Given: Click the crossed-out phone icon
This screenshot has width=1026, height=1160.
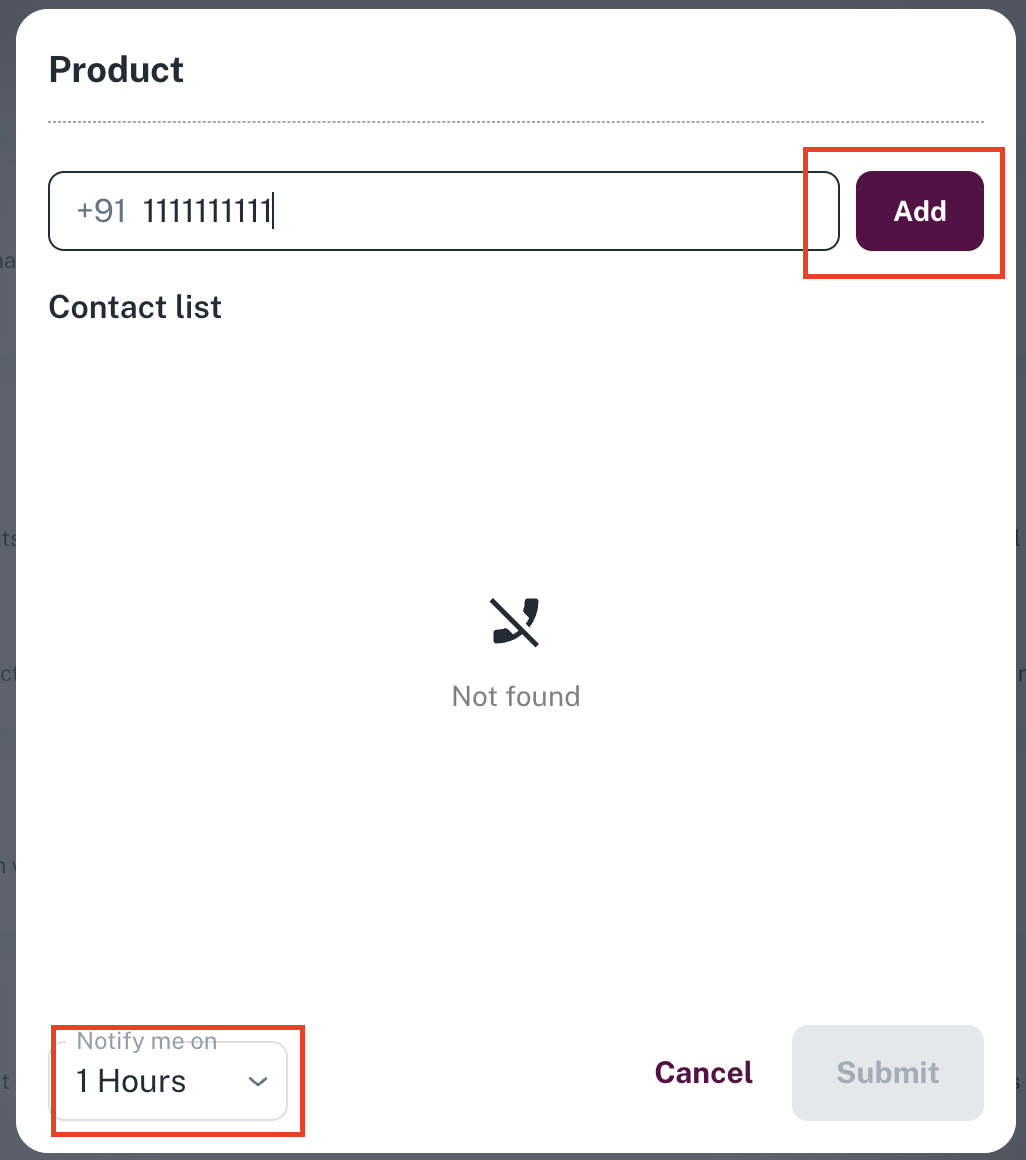Looking at the screenshot, I should (x=515, y=621).
